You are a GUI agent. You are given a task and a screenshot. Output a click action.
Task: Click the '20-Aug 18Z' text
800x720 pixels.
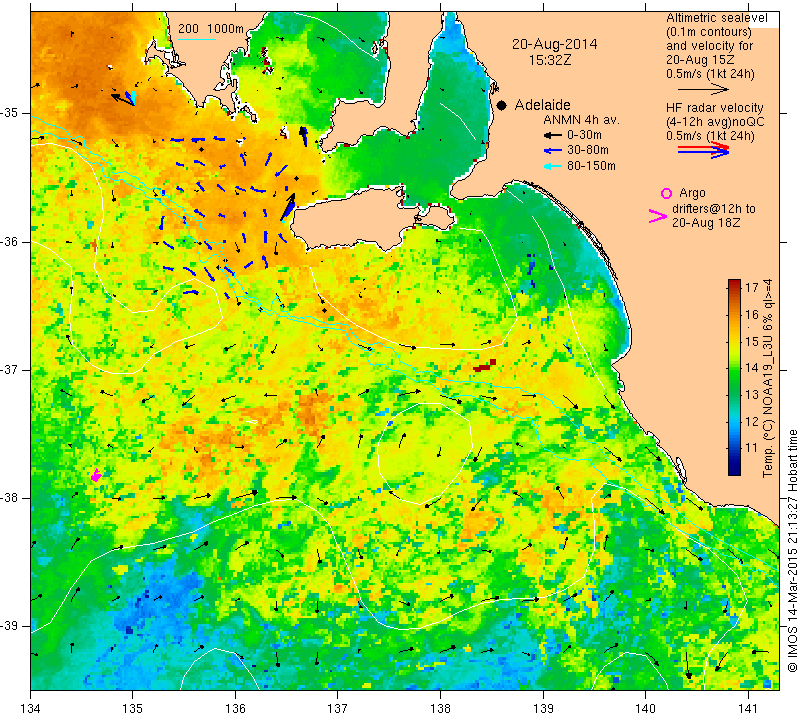point(706,223)
